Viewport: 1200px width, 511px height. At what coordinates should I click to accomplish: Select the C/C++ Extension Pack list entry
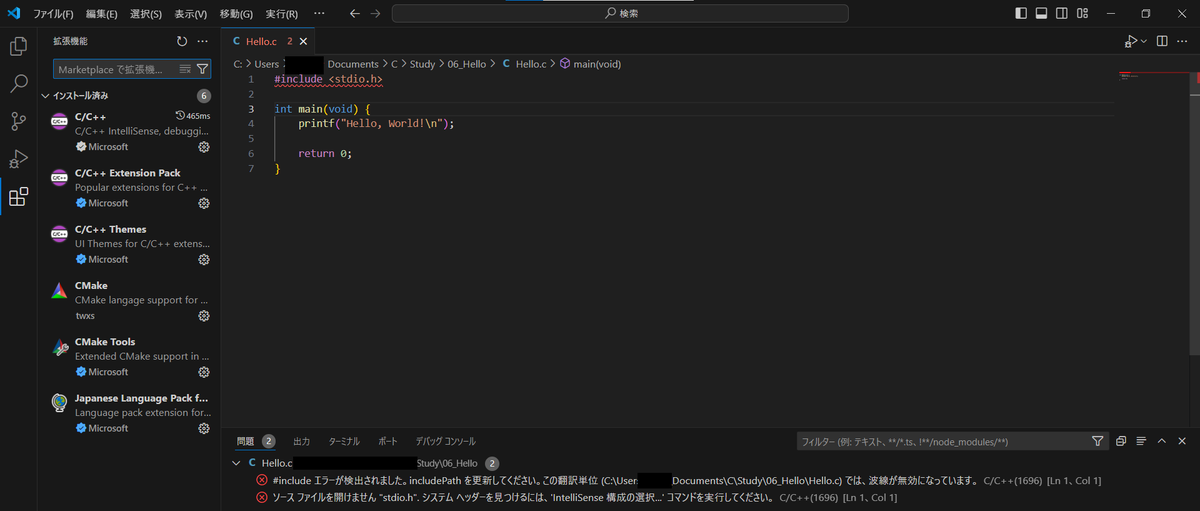(x=127, y=188)
